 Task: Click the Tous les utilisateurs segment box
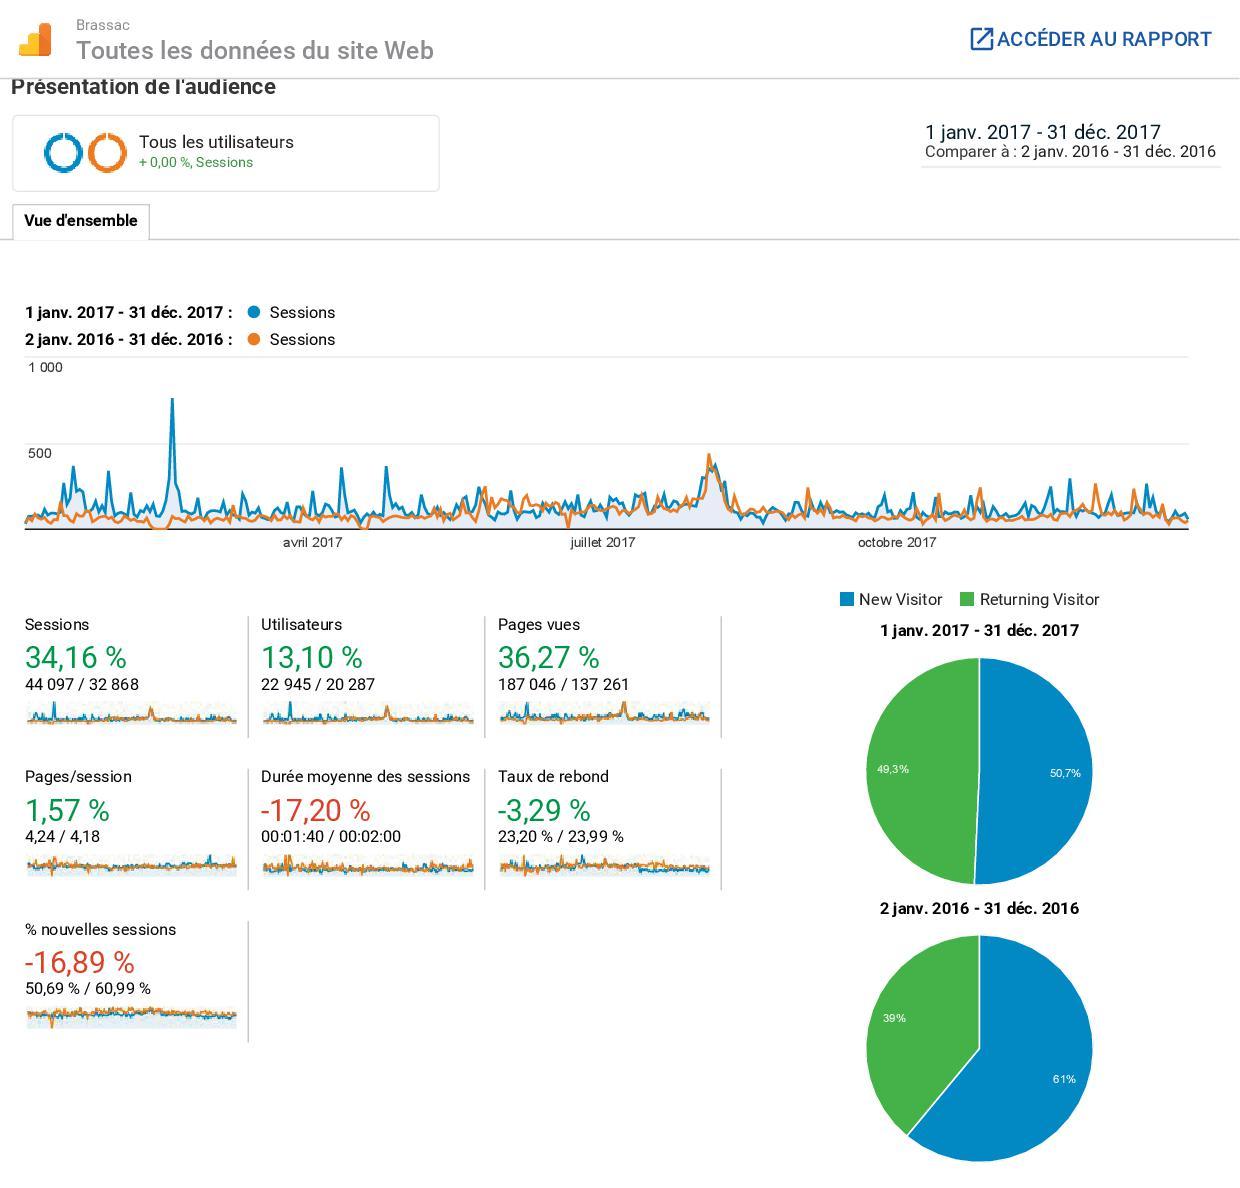pos(226,153)
